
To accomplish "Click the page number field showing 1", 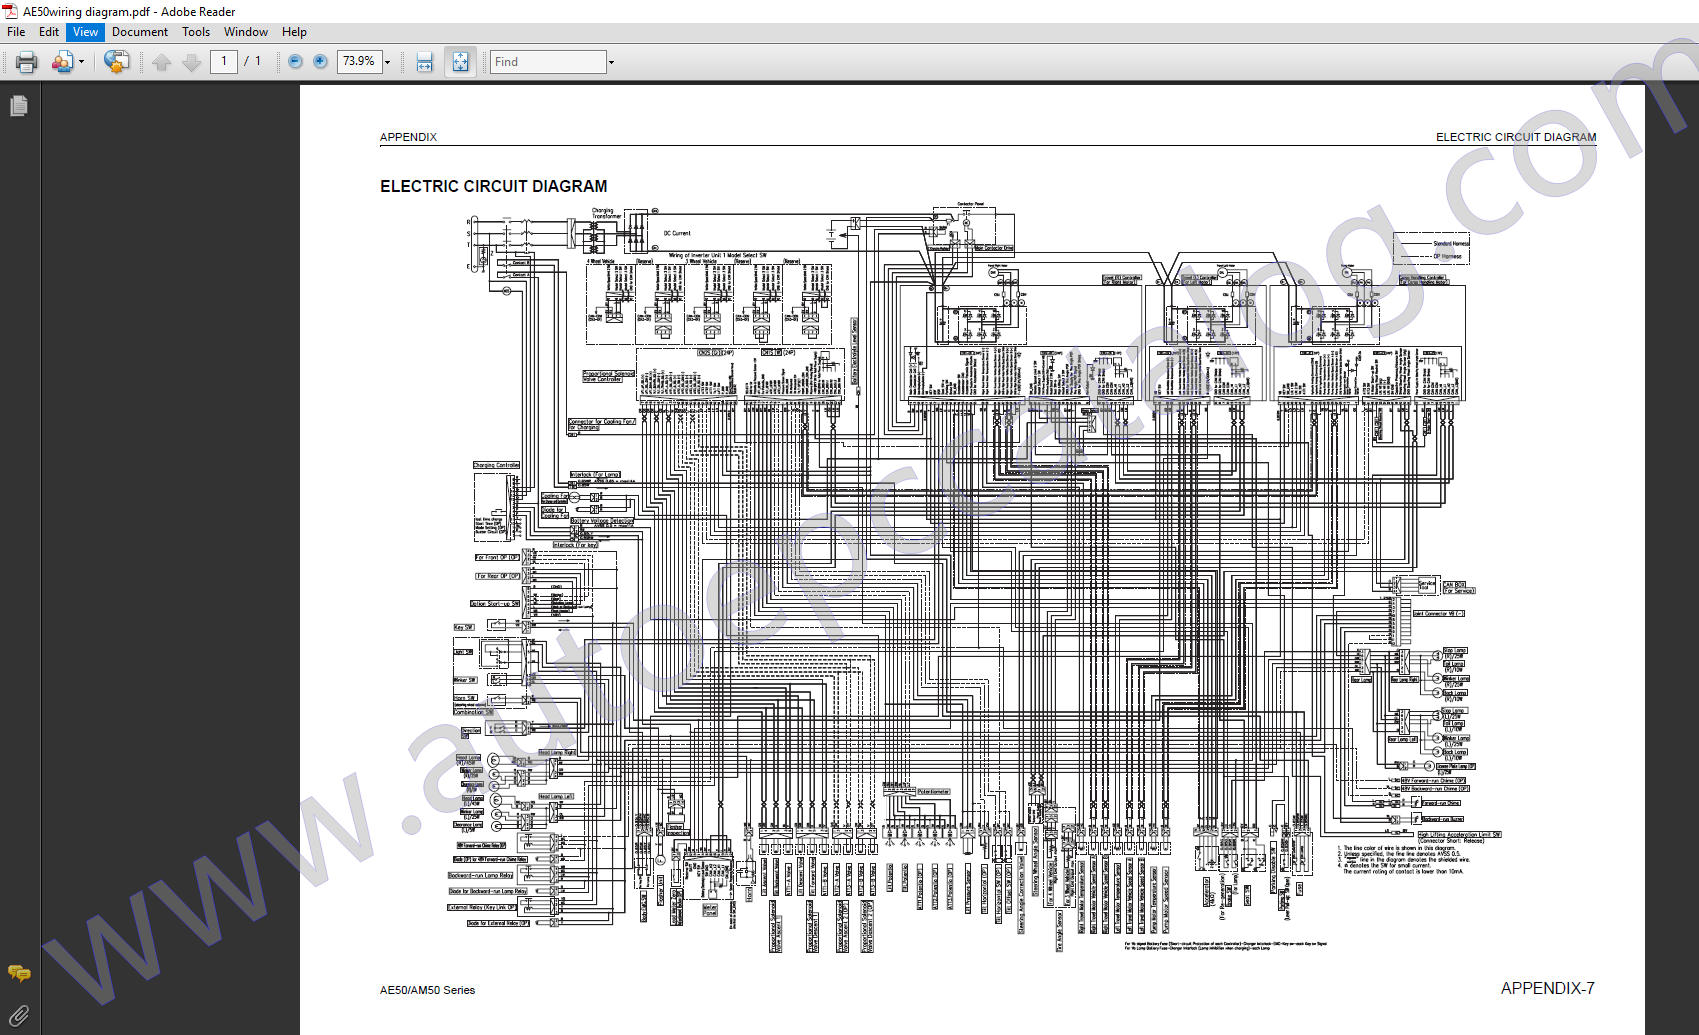I will click(x=225, y=61).
